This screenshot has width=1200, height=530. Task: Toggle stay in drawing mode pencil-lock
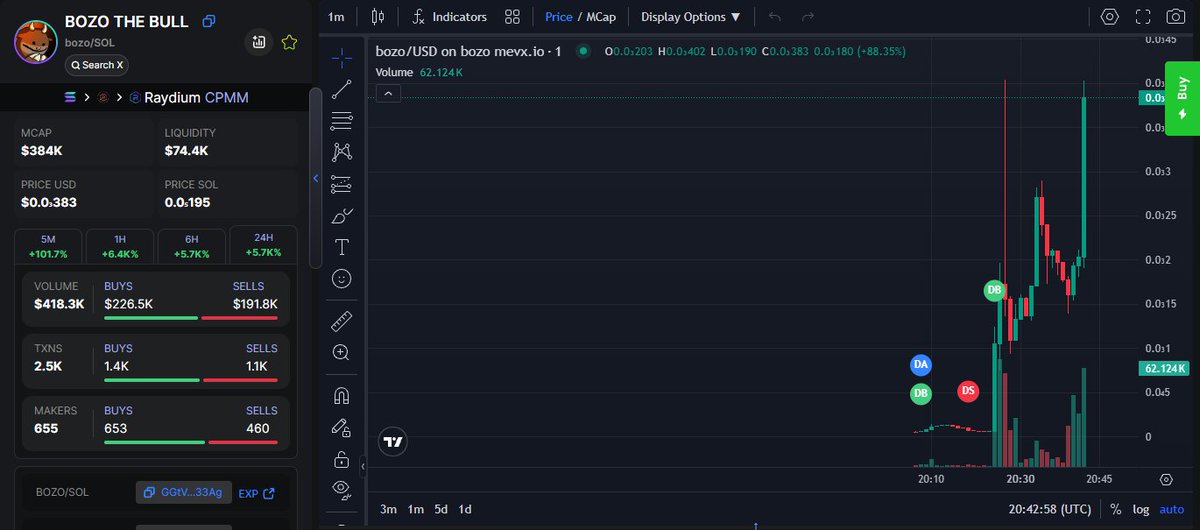click(x=342, y=428)
